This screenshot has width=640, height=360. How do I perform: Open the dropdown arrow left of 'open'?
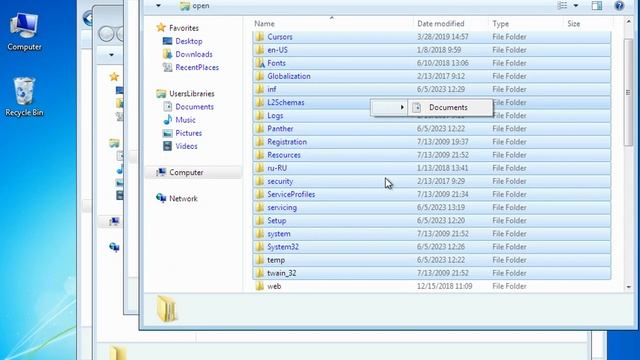click(158, 6)
